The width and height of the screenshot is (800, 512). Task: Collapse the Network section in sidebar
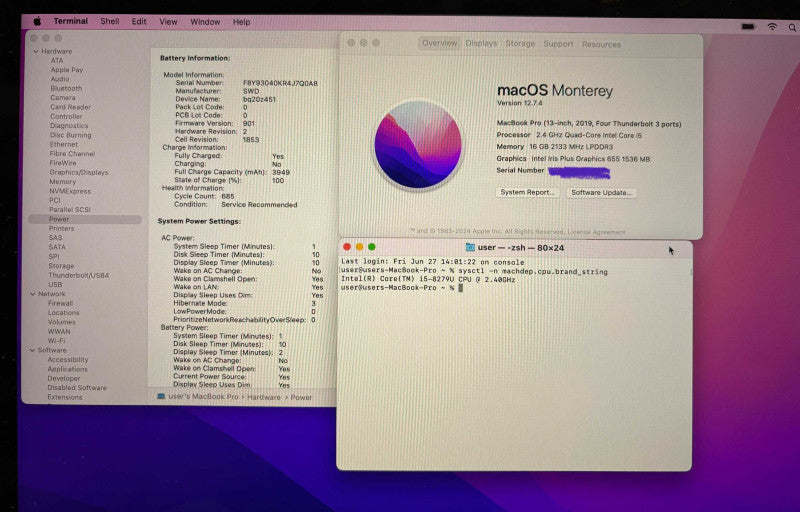click(33, 294)
